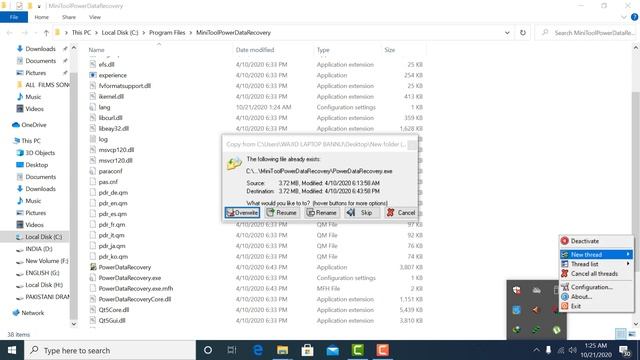Cancel the copy operation in dialog
The image size is (640, 360).
[401, 213]
